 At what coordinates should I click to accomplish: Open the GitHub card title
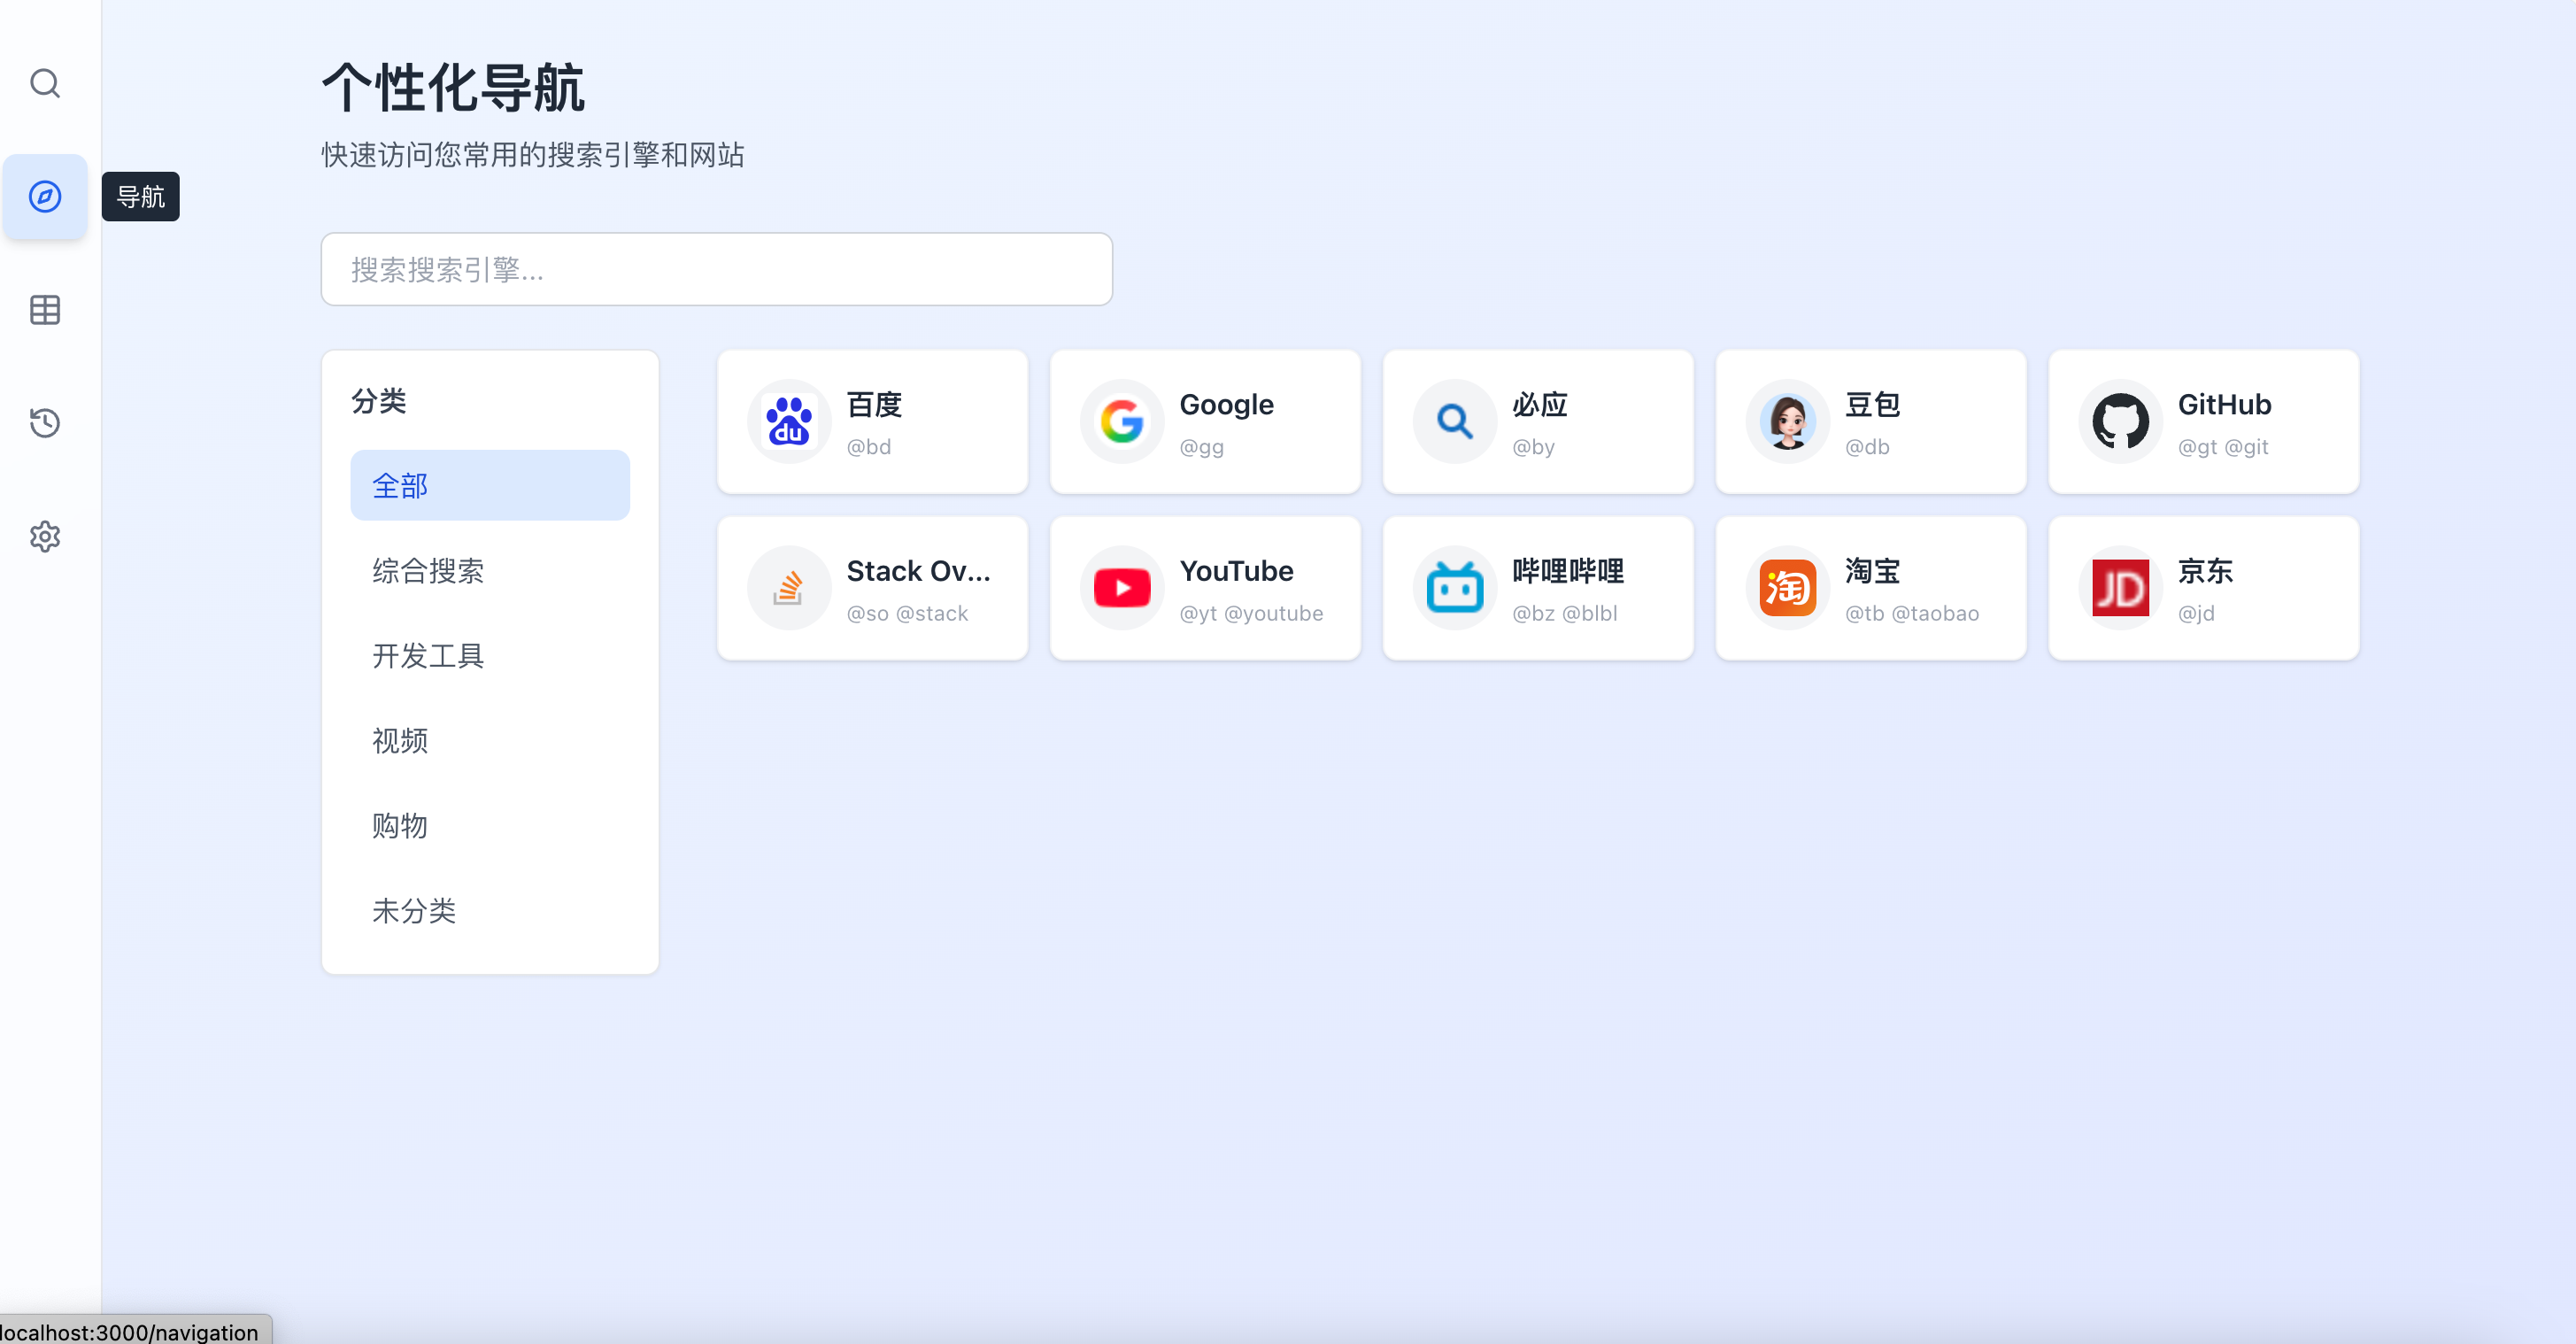pyautogui.click(x=2225, y=404)
